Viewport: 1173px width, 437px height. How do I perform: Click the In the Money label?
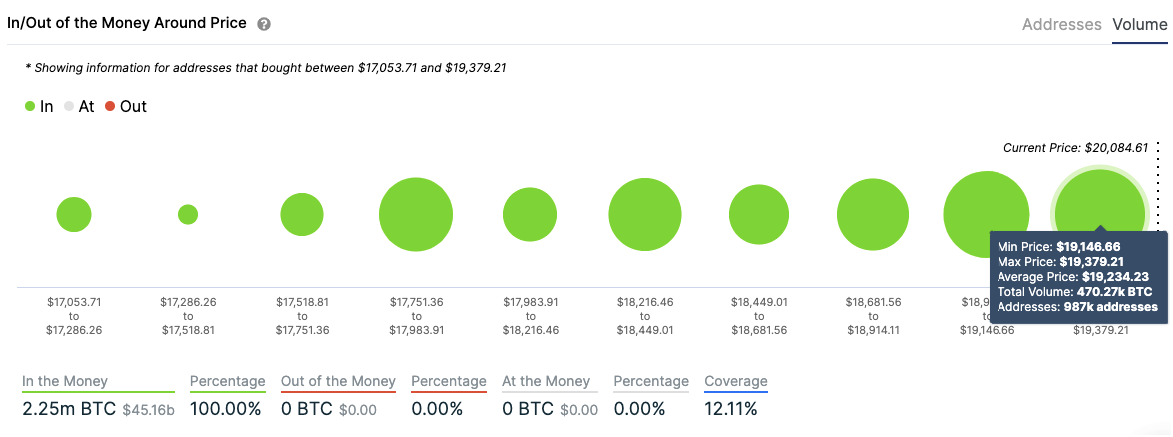[65, 381]
